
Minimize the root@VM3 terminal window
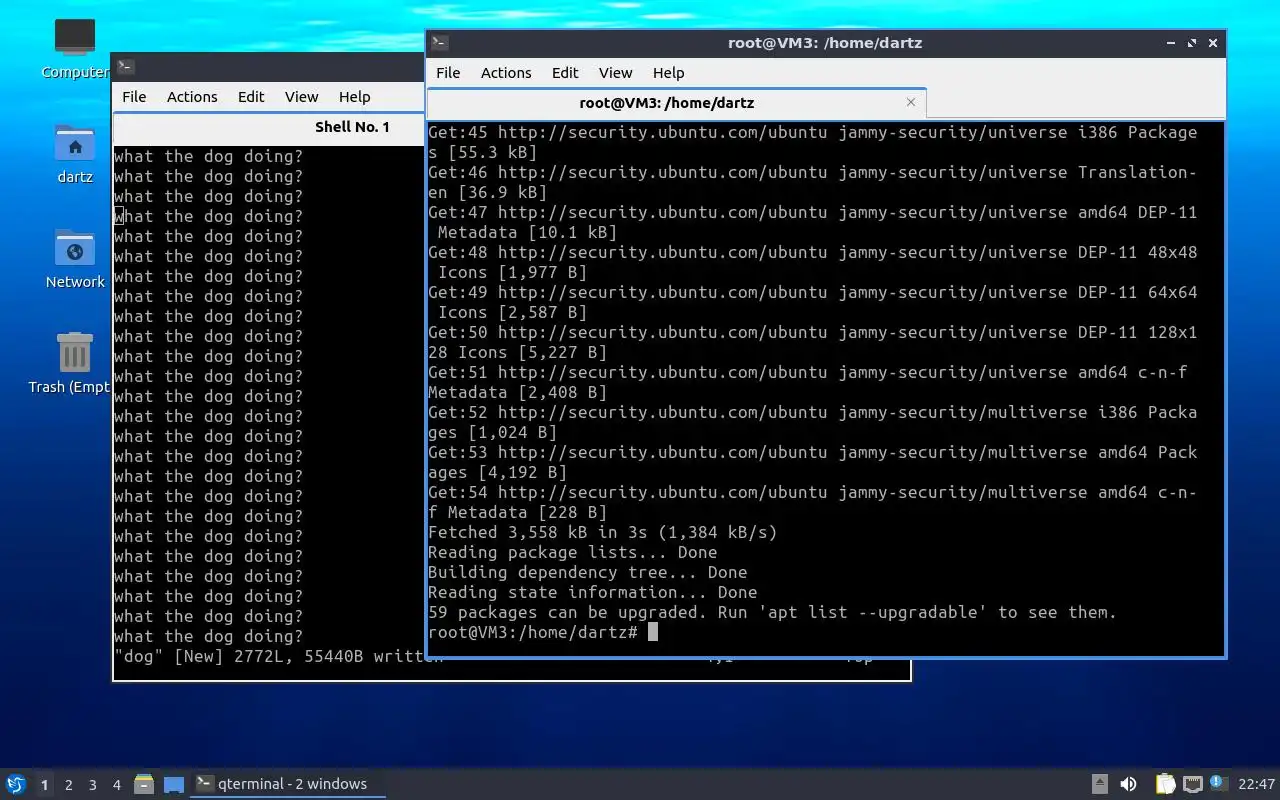(x=1171, y=43)
